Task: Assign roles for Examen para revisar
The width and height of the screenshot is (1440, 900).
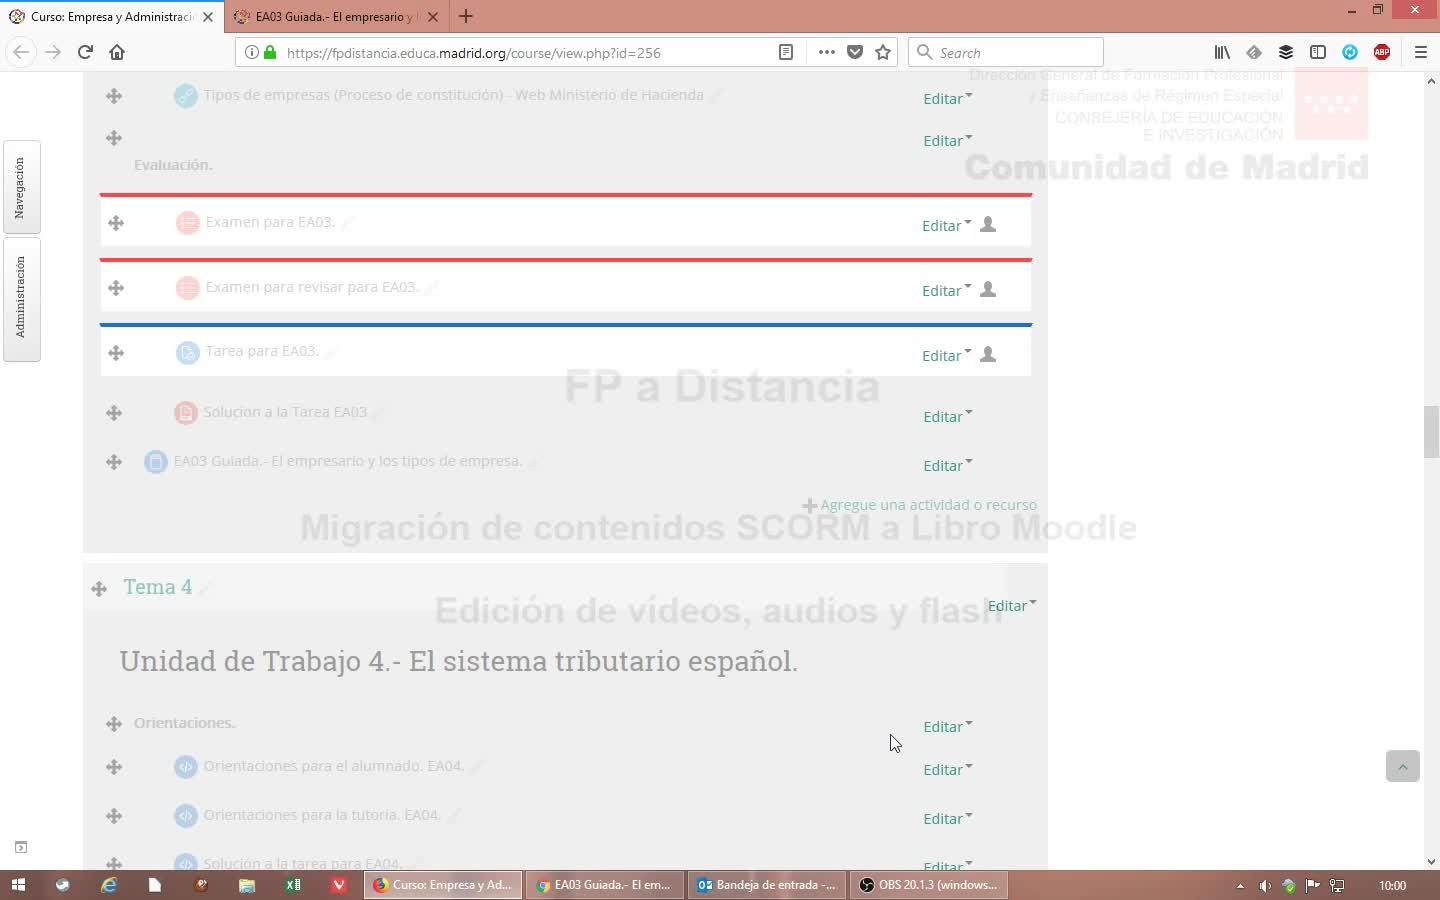Action: [x=988, y=289]
